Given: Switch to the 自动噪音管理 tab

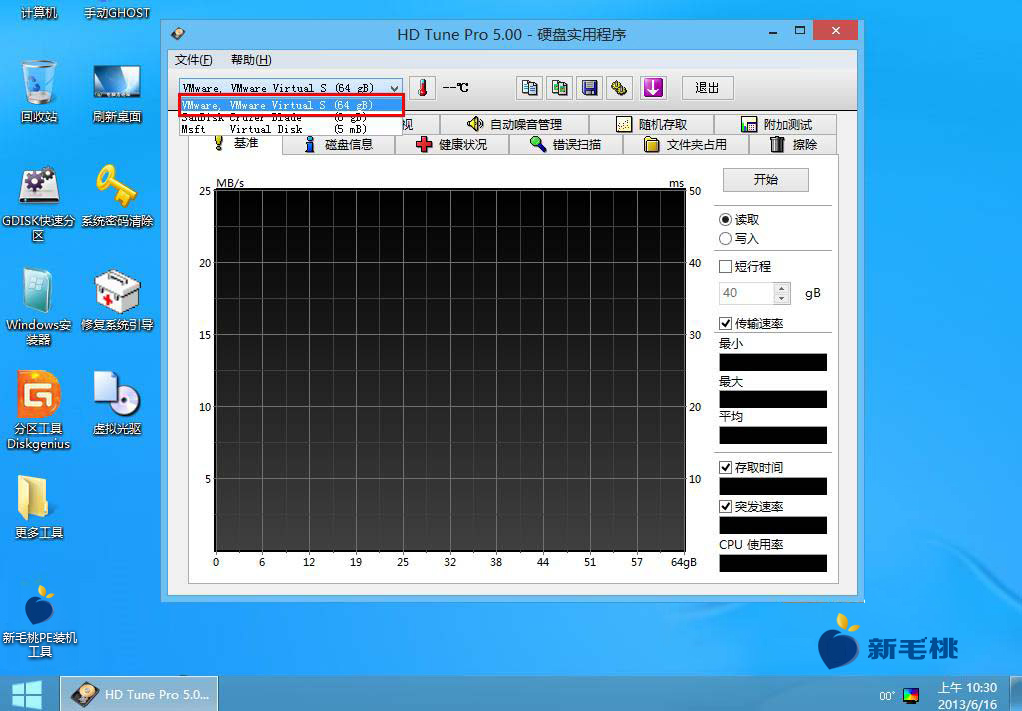Looking at the screenshot, I should (514, 124).
